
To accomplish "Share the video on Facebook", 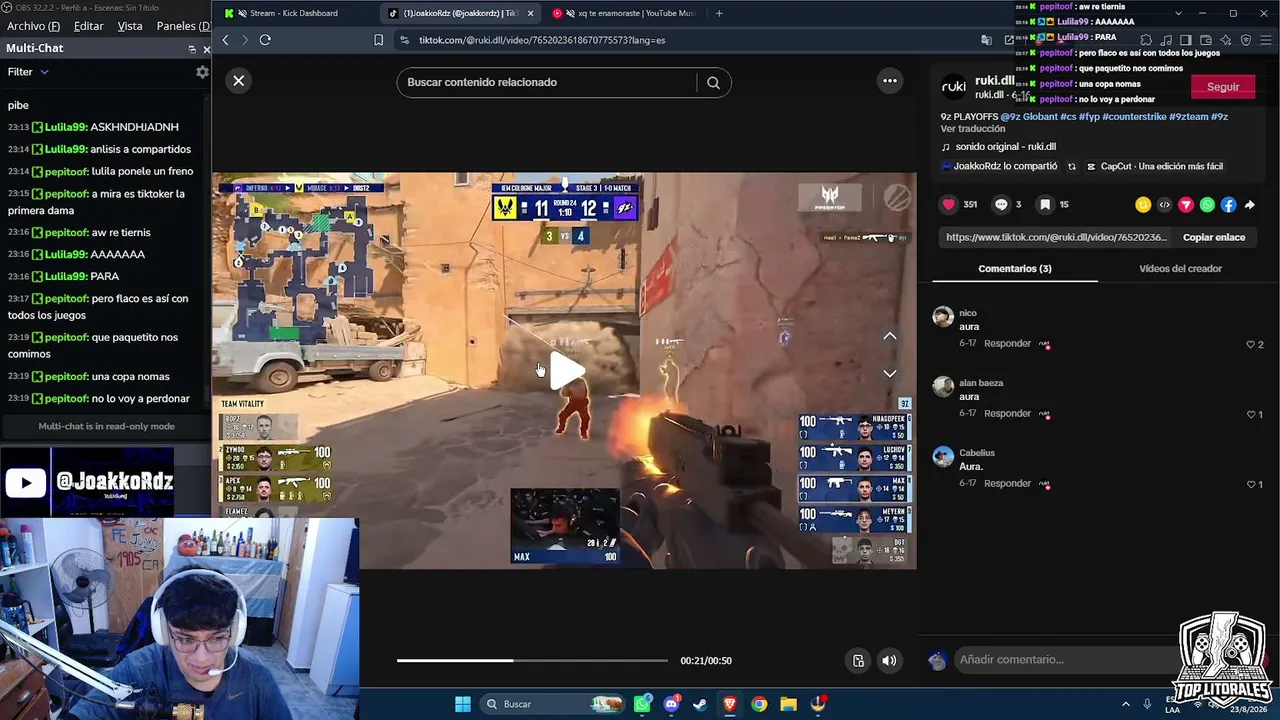I will pyautogui.click(x=1229, y=205).
